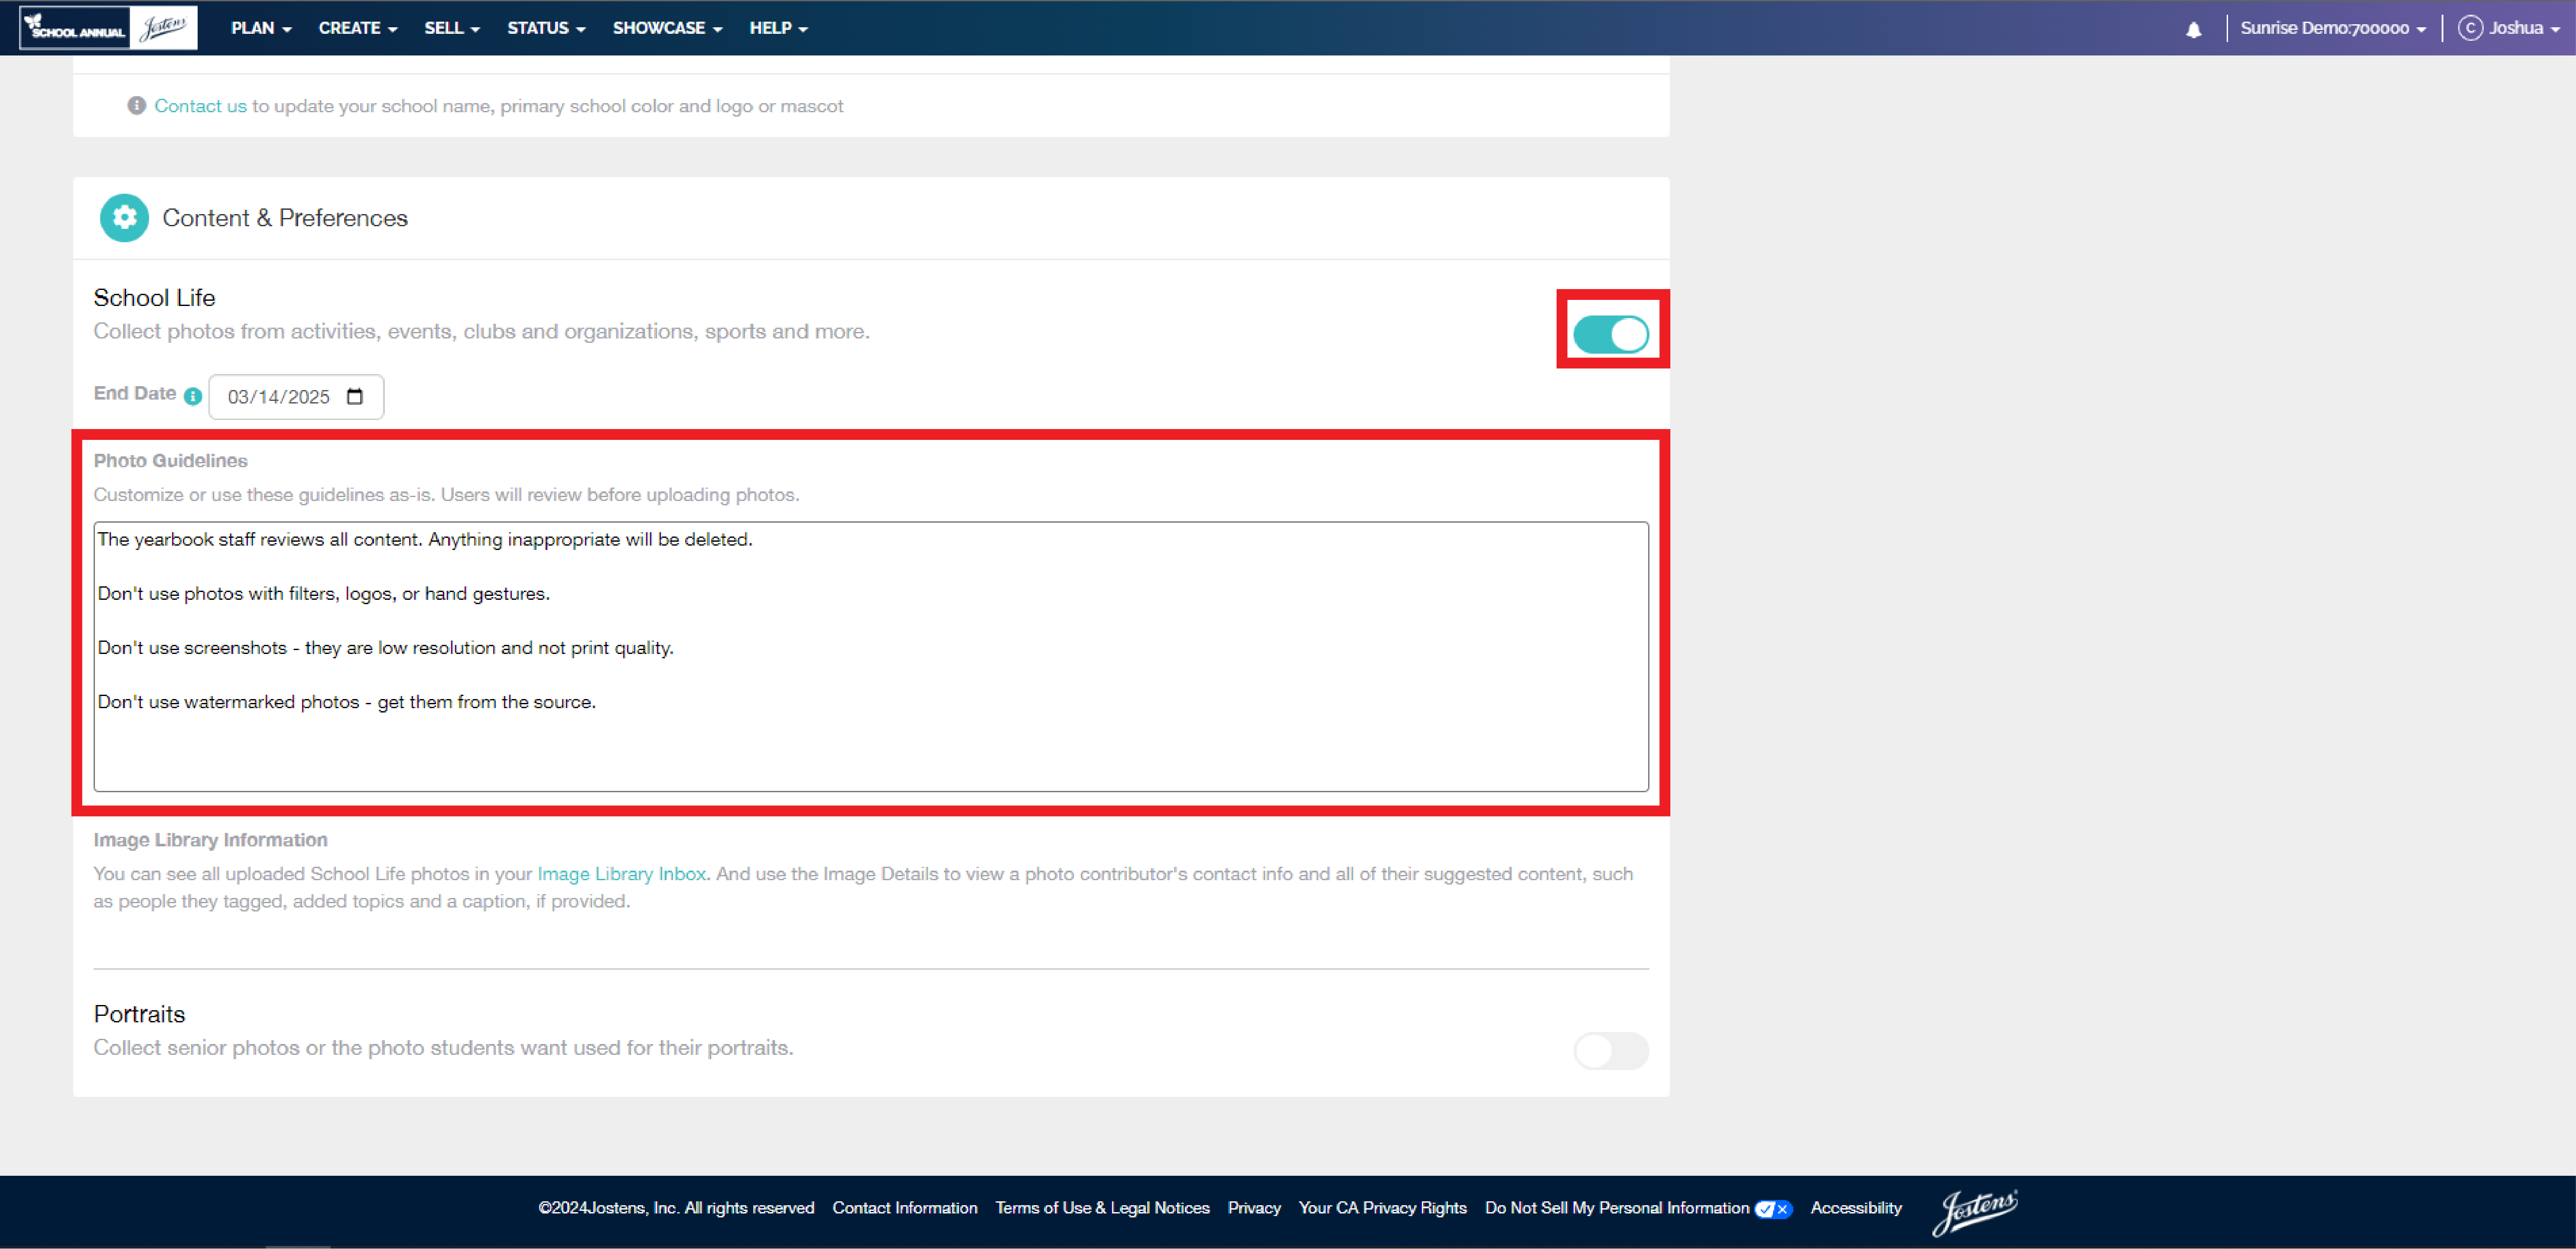Open the SELL menu
This screenshot has width=2576, height=1249.
click(x=452, y=28)
